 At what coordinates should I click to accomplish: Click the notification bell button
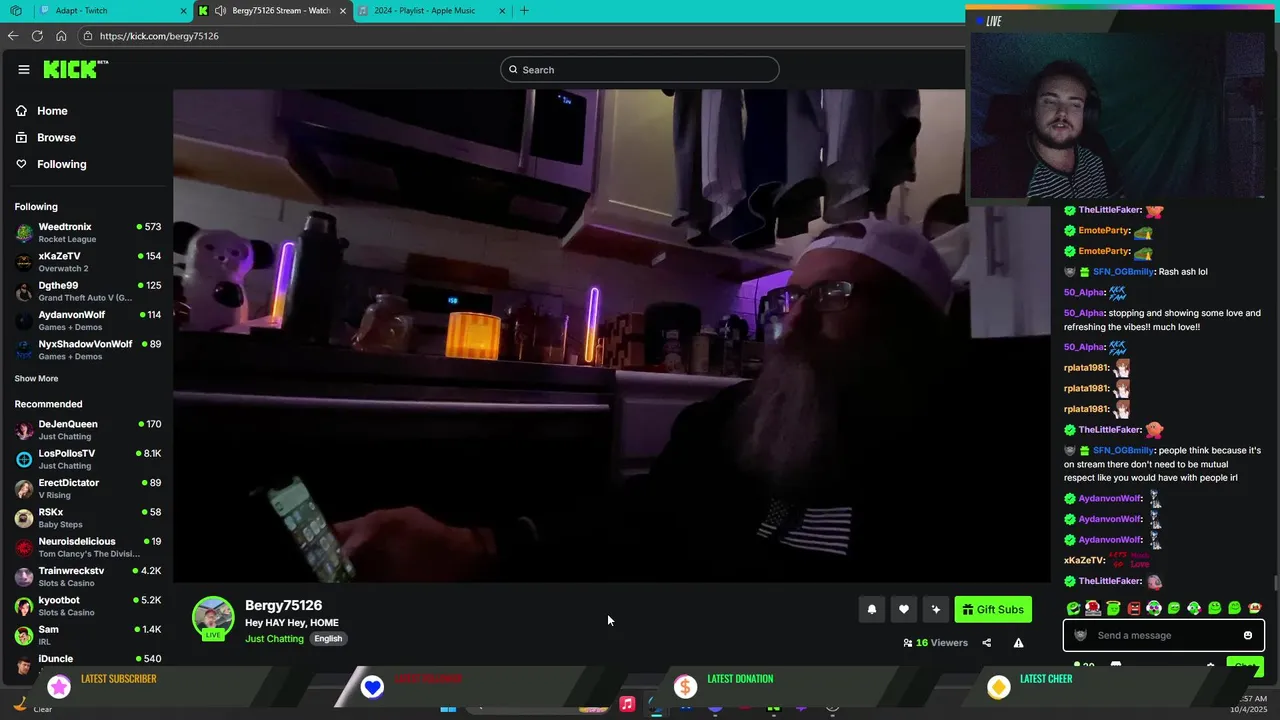click(x=872, y=609)
